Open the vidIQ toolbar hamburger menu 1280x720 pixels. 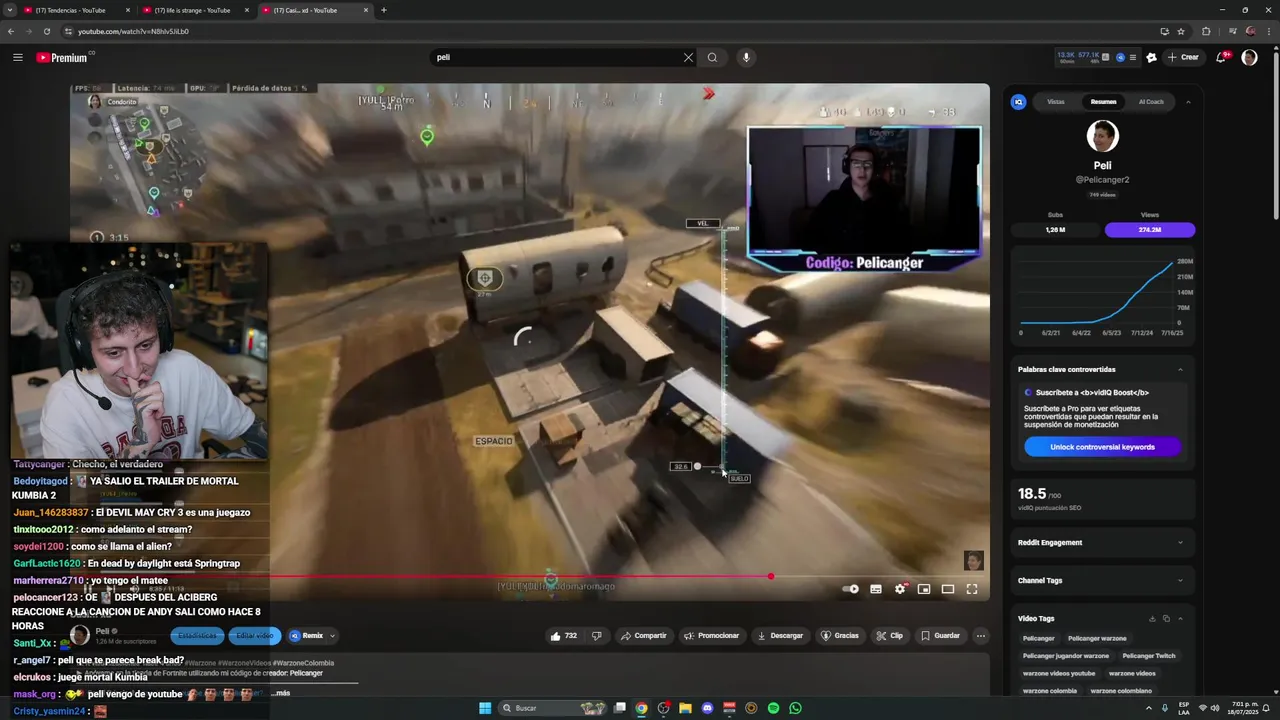(x=1132, y=57)
